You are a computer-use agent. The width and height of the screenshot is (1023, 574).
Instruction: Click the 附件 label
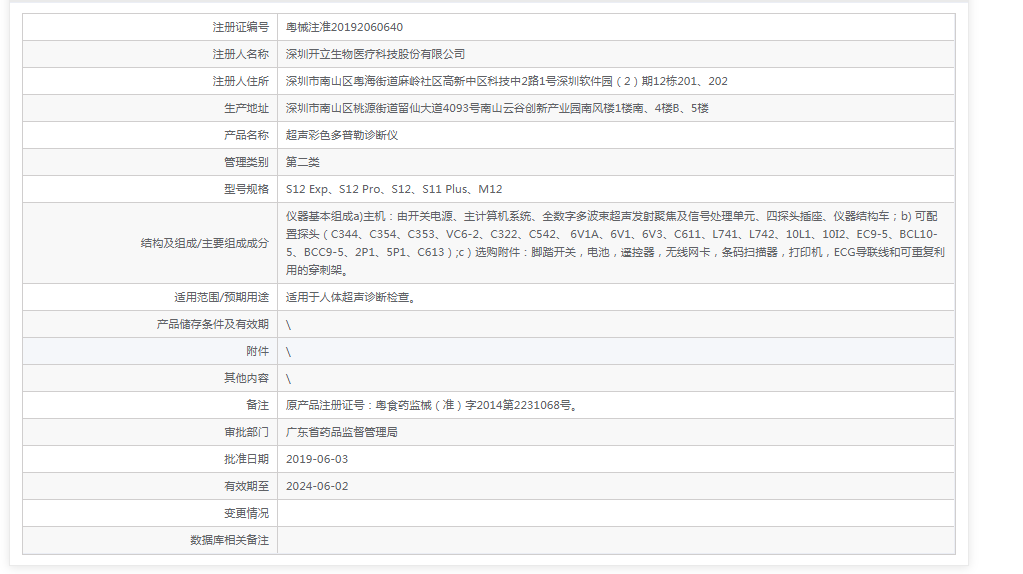(257, 351)
